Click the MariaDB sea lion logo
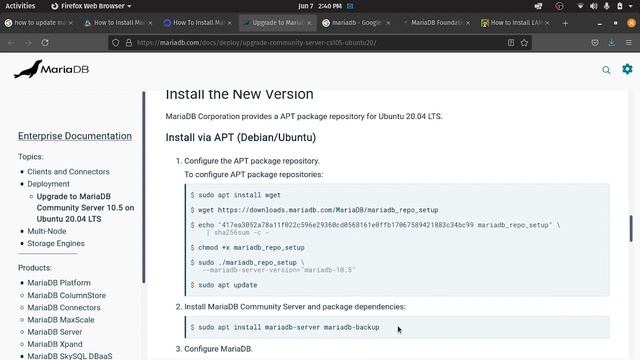The height and width of the screenshot is (360, 640). coord(51,69)
